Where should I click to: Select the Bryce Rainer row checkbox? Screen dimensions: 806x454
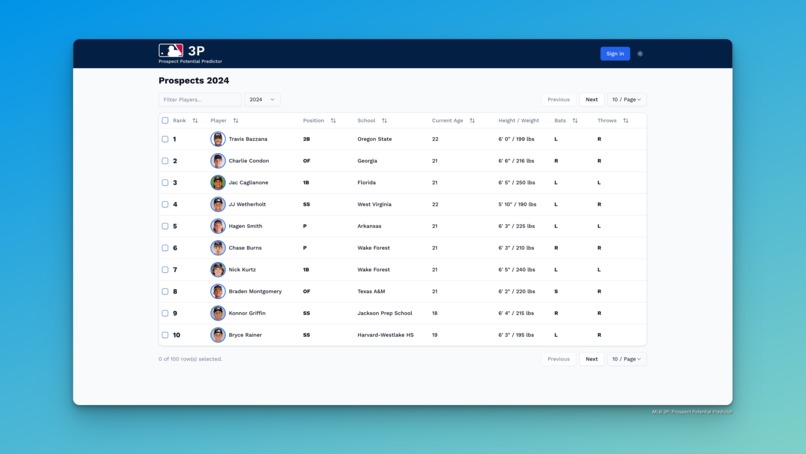coord(165,335)
